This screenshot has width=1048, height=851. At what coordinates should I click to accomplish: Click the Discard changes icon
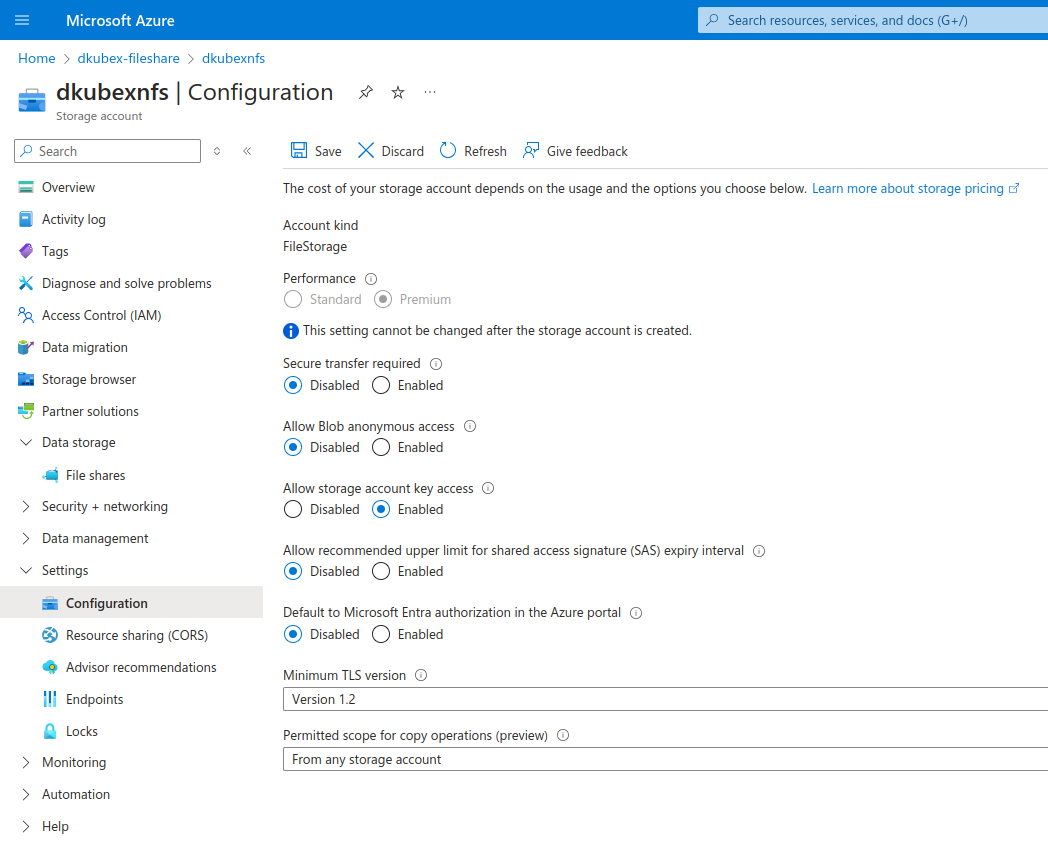click(366, 151)
